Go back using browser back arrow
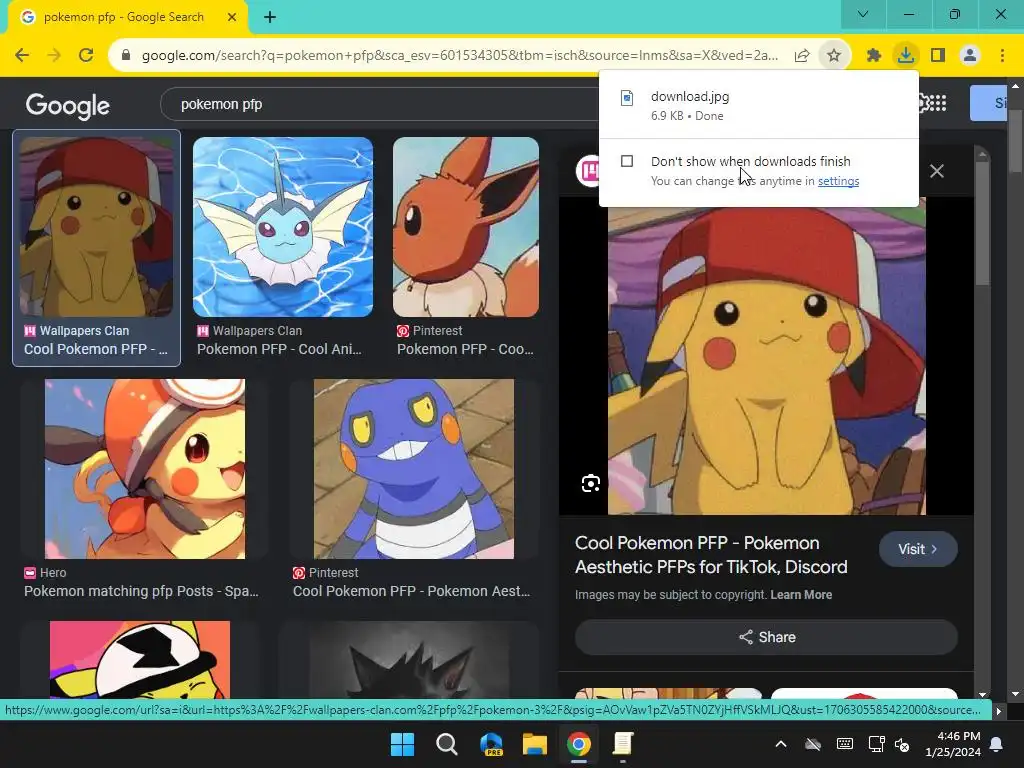 22,56
